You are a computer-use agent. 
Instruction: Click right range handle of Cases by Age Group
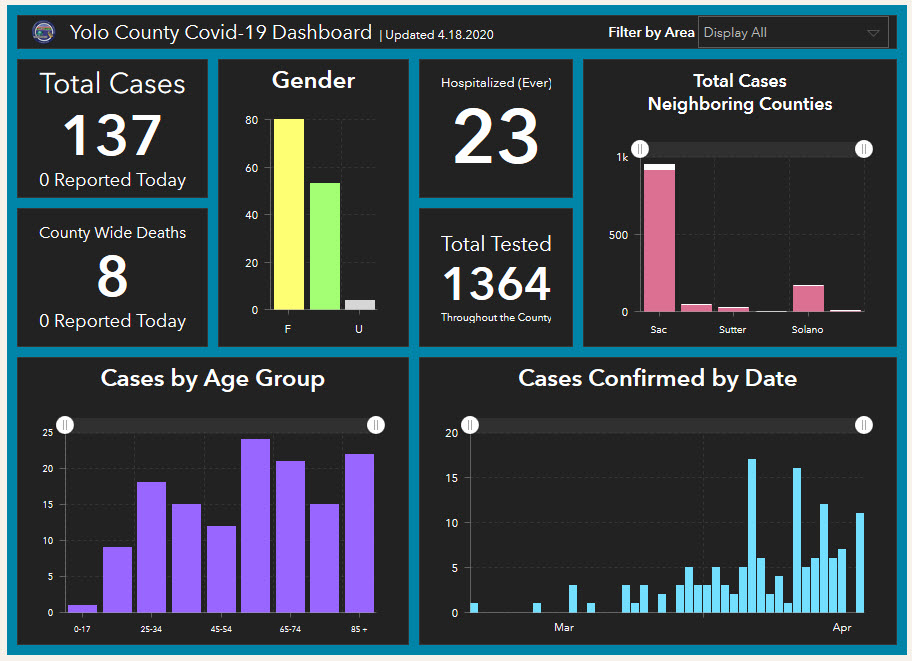(376, 425)
